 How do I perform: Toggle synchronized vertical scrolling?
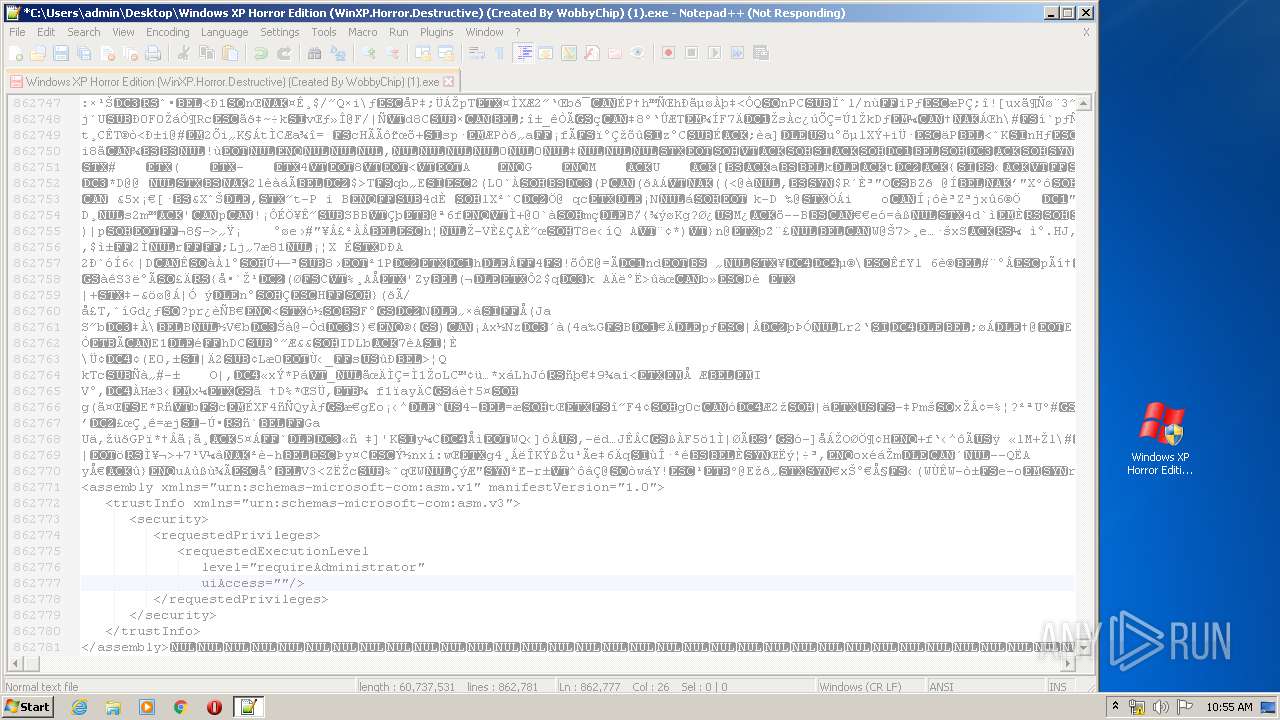pos(423,53)
